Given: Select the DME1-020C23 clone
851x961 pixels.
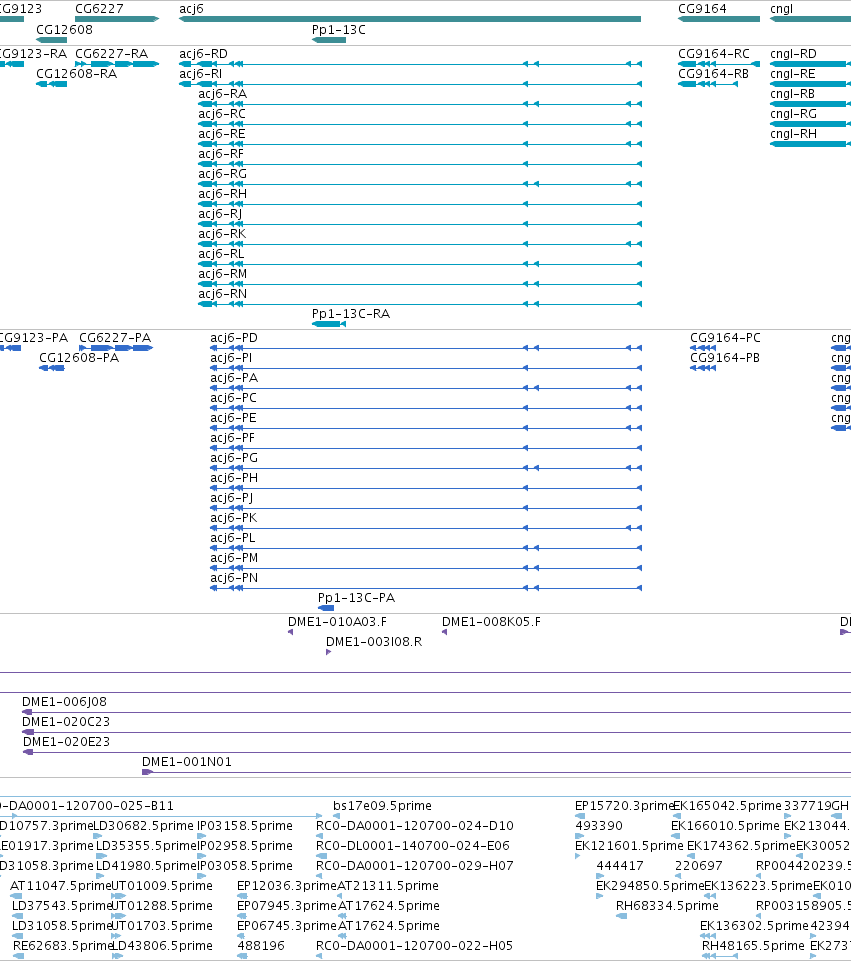Looking at the screenshot, I should coord(66,722).
